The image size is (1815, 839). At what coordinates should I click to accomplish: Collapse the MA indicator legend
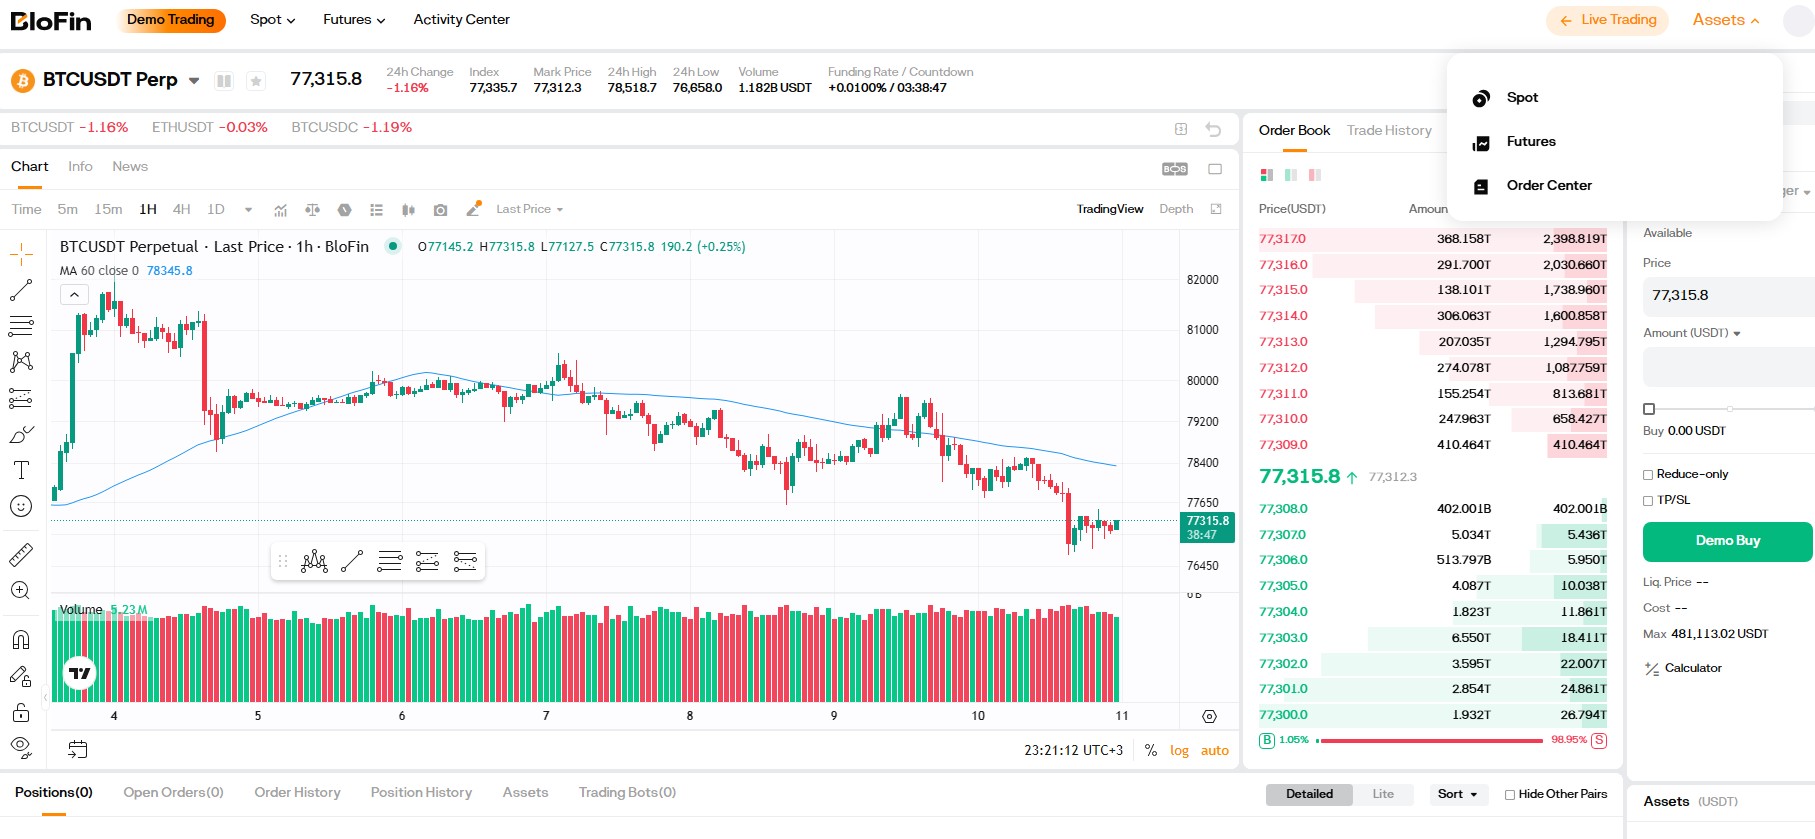click(74, 295)
